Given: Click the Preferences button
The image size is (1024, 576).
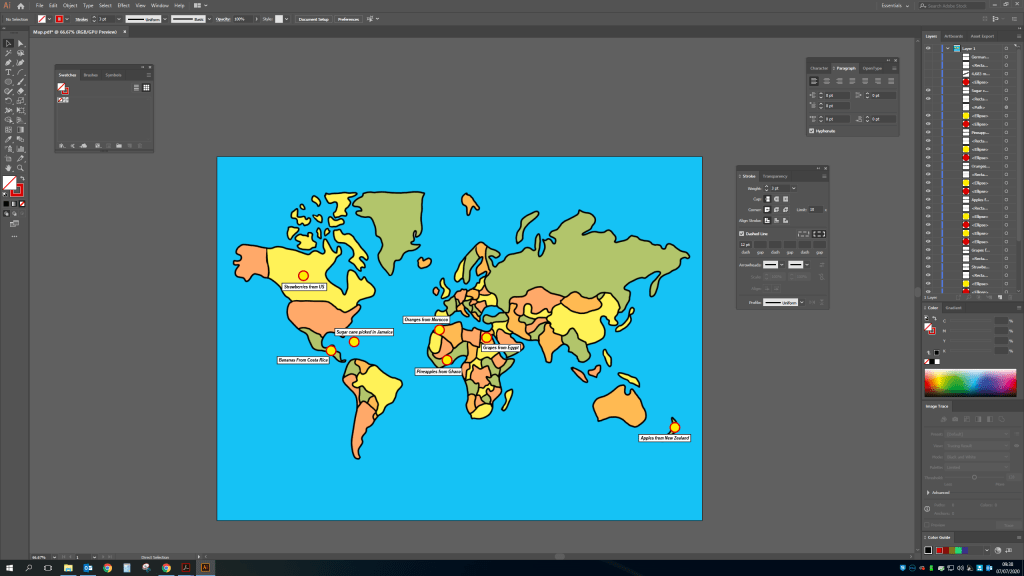Looking at the screenshot, I should tap(348, 19).
